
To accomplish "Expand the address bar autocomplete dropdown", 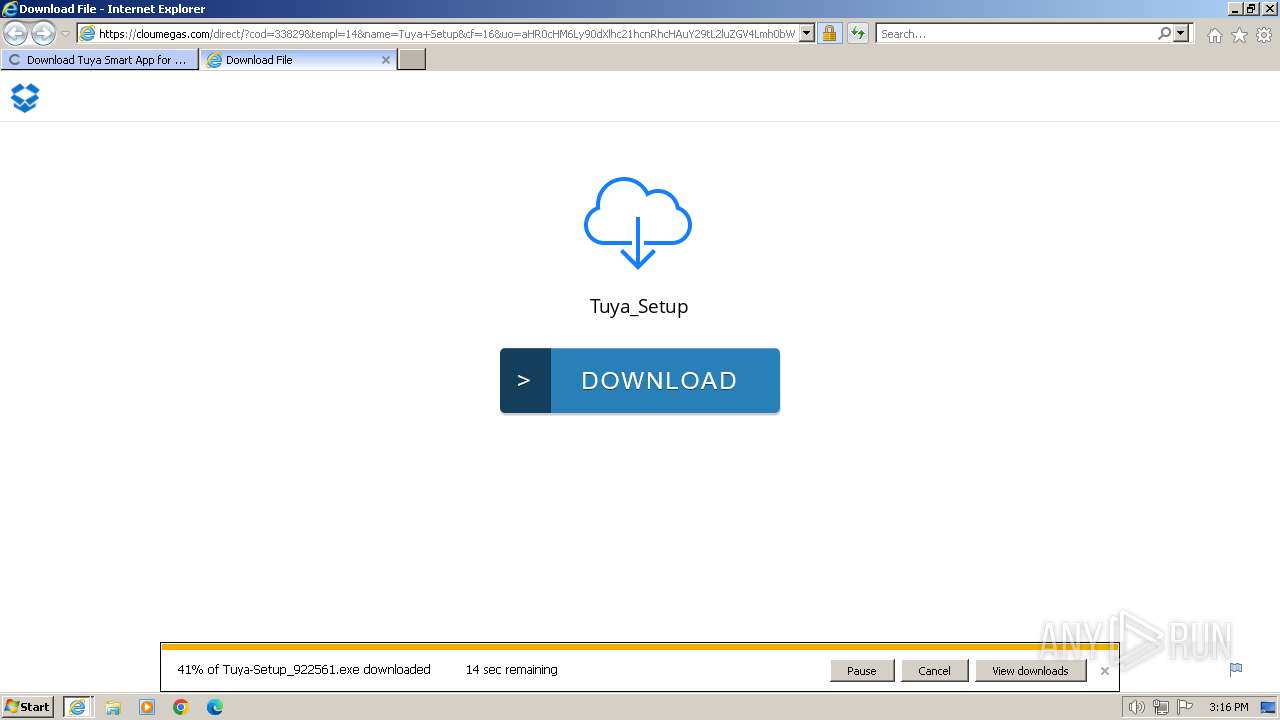I will pyautogui.click(x=807, y=34).
